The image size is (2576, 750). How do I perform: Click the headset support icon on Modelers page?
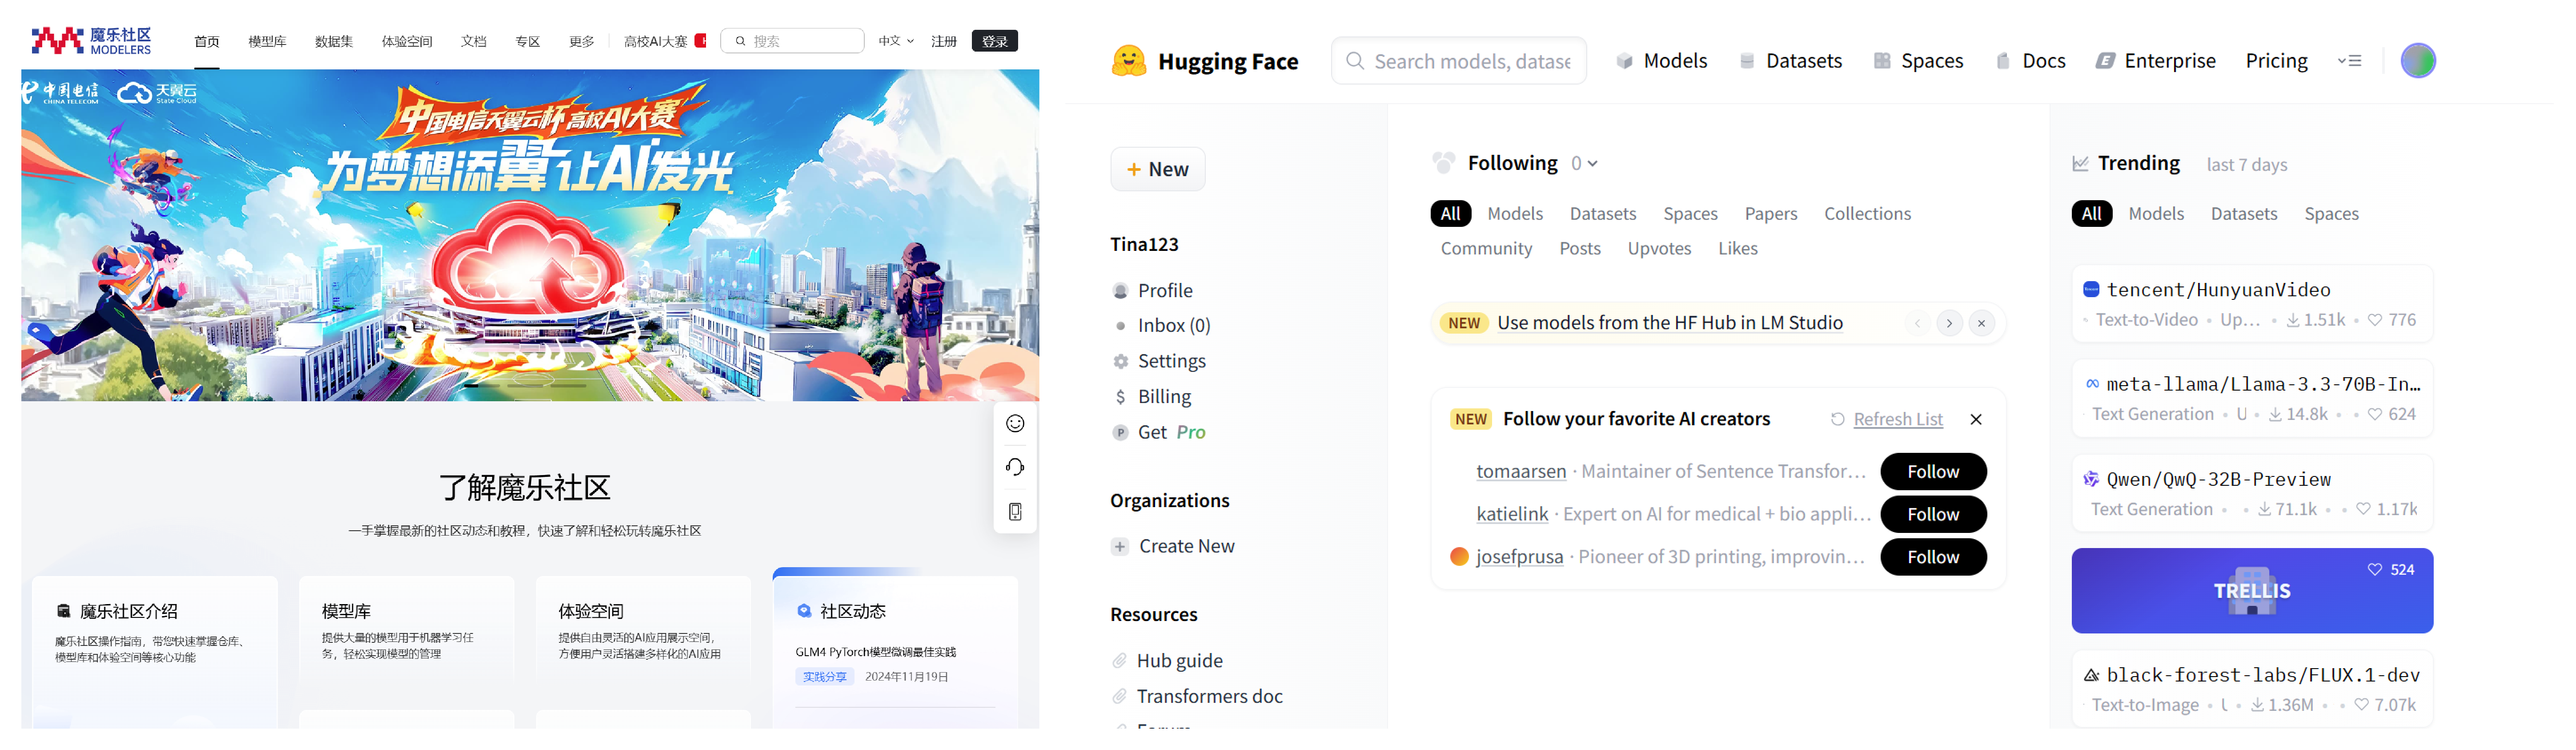click(x=1015, y=467)
